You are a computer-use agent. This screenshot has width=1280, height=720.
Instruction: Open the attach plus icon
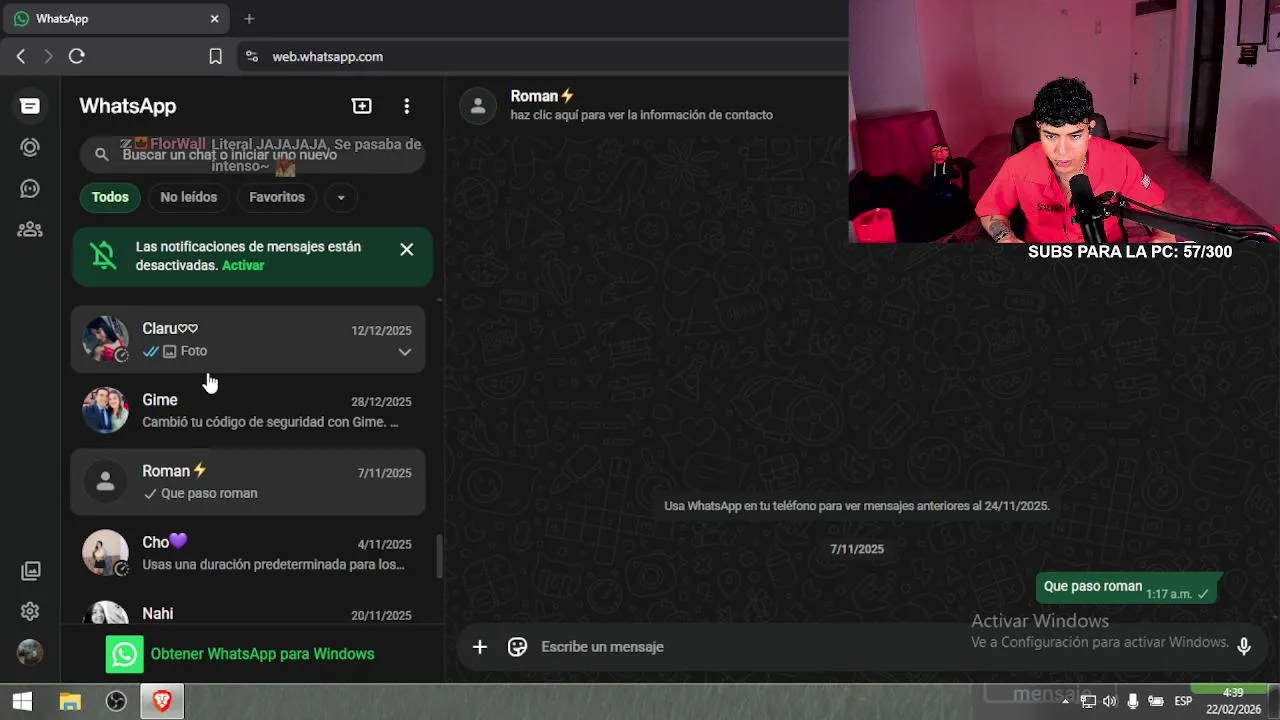pyautogui.click(x=480, y=647)
